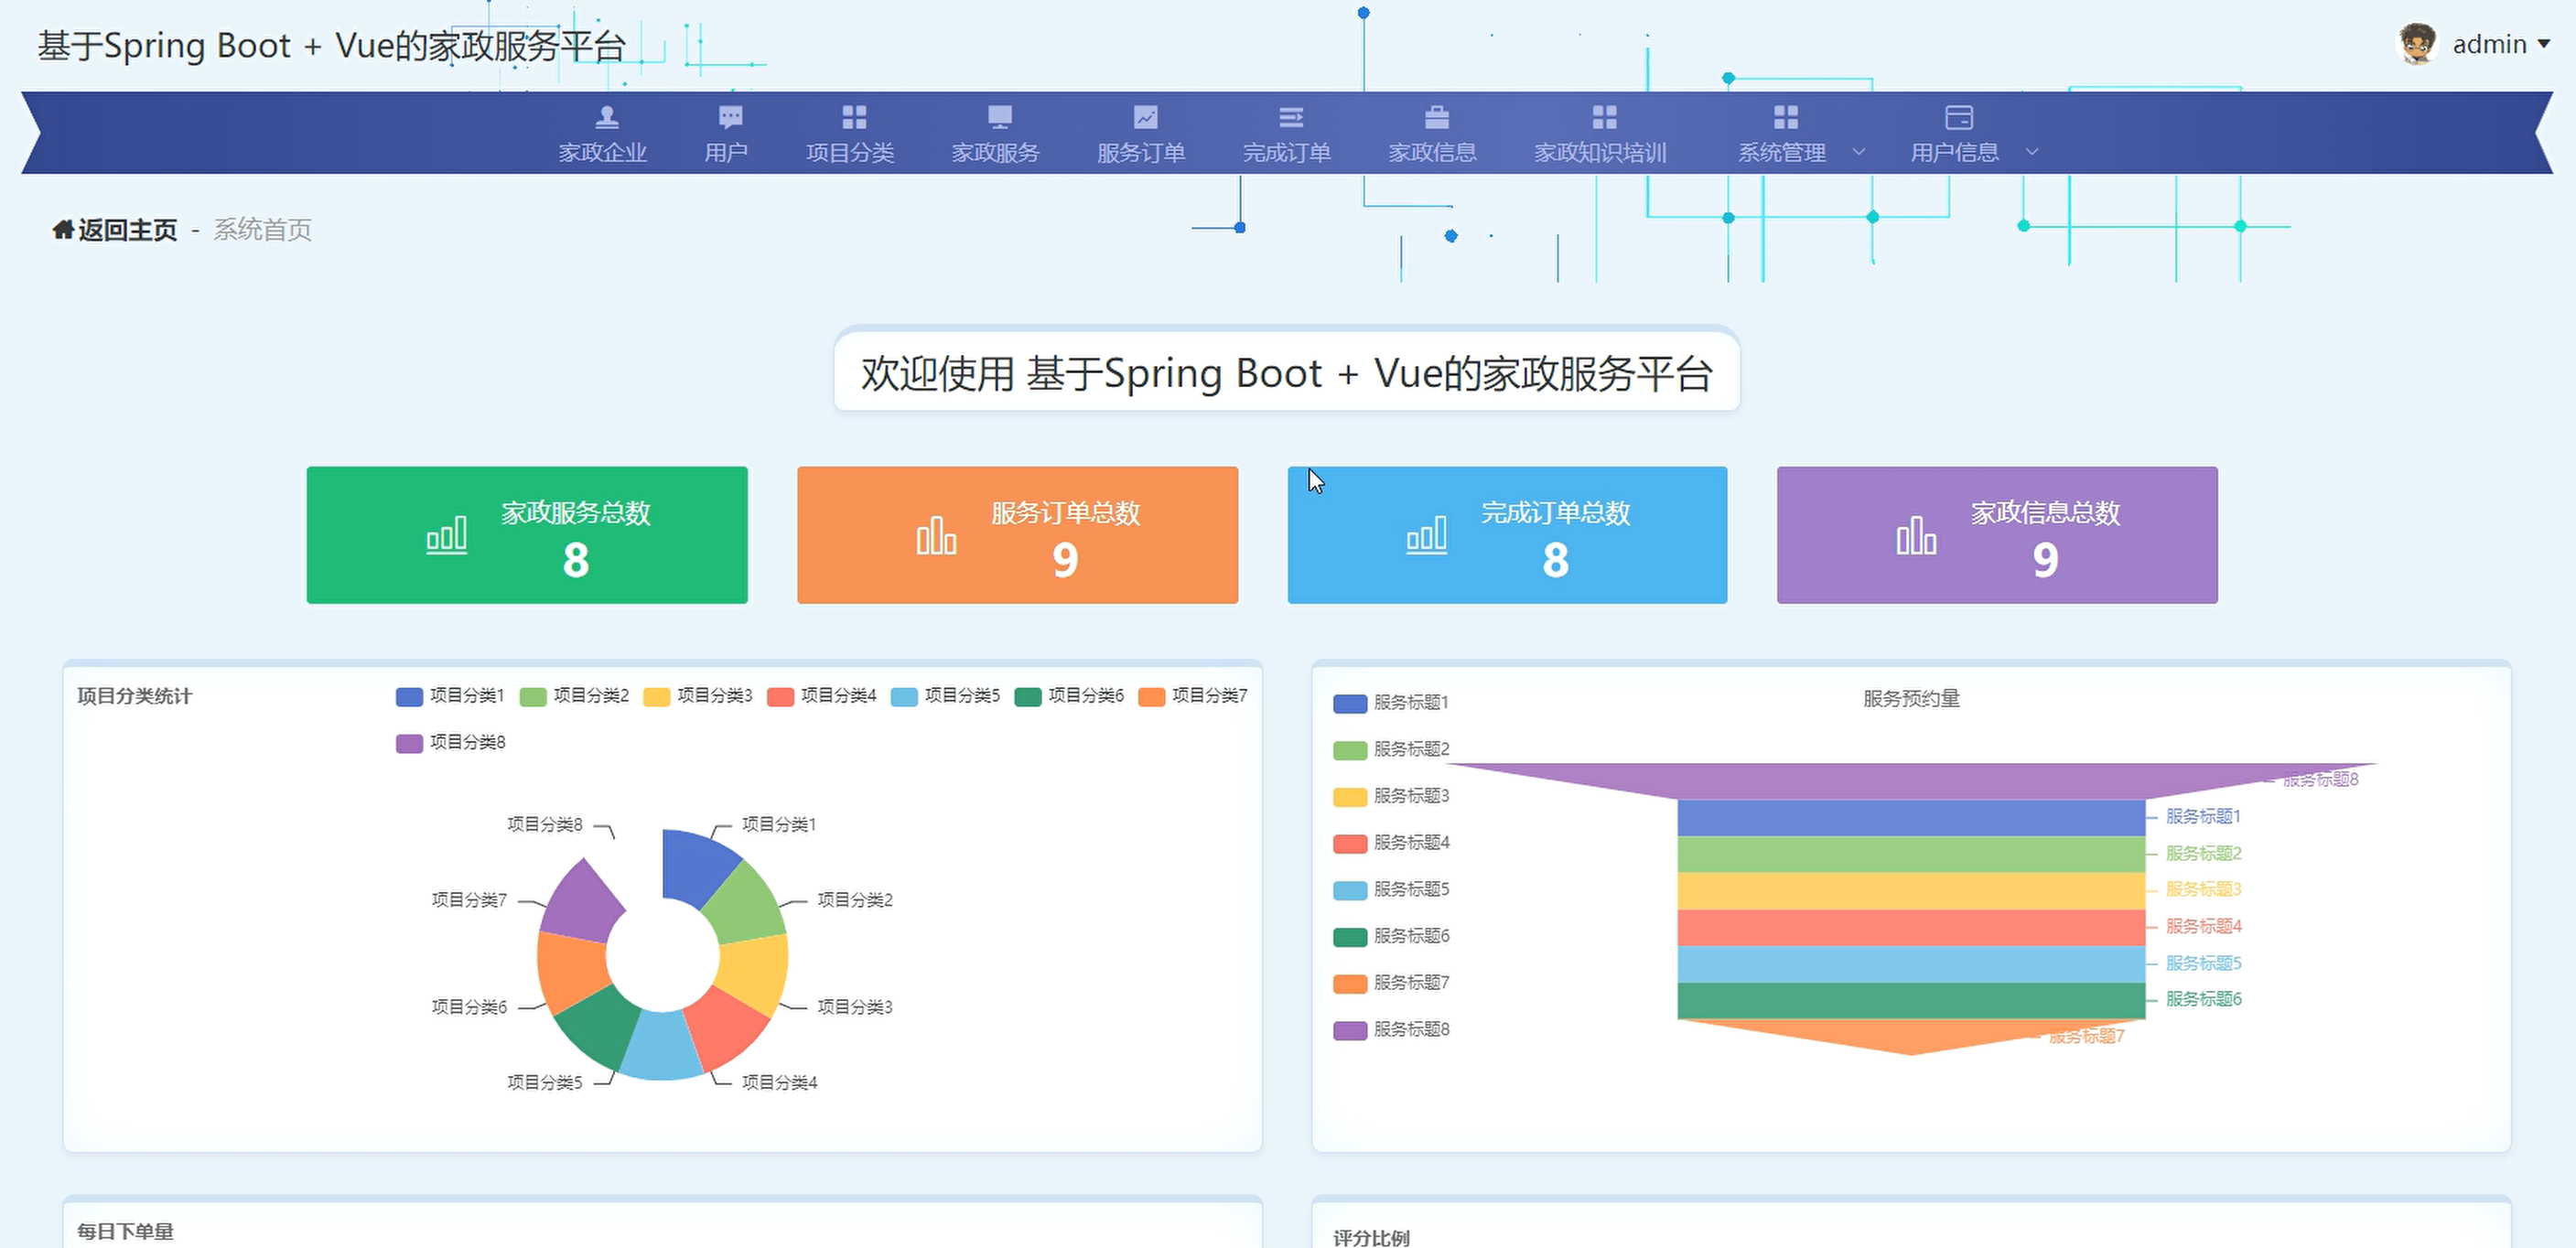This screenshot has height=1248, width=2576.
Task: Click the 每日下单量 panel title
Action: (126, 1231)
